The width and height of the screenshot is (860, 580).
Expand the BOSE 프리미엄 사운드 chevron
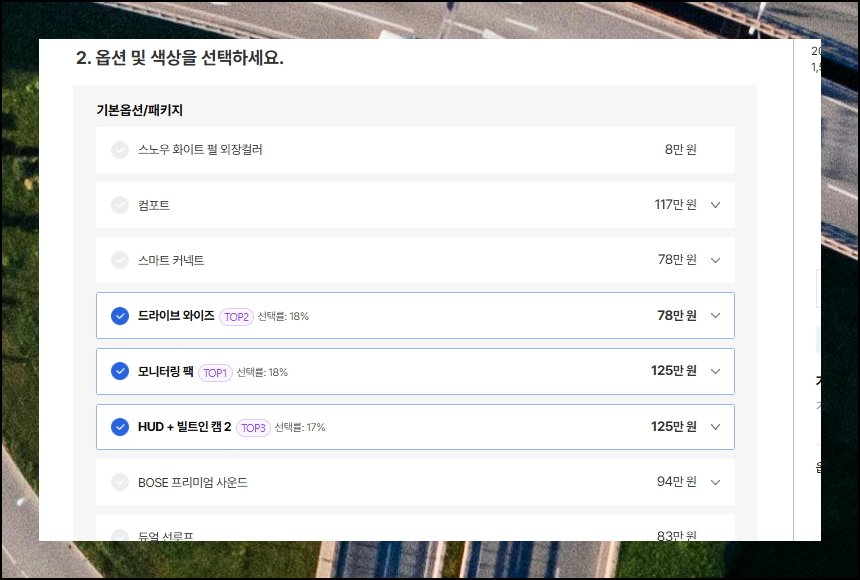(715, 482)
